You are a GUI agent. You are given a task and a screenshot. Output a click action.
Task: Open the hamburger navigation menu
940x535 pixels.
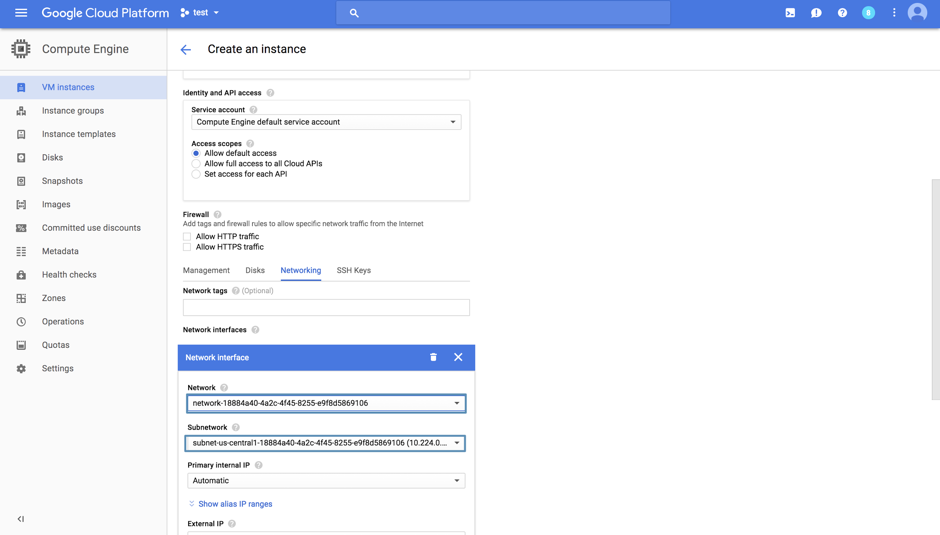click(x=21, y=13)
